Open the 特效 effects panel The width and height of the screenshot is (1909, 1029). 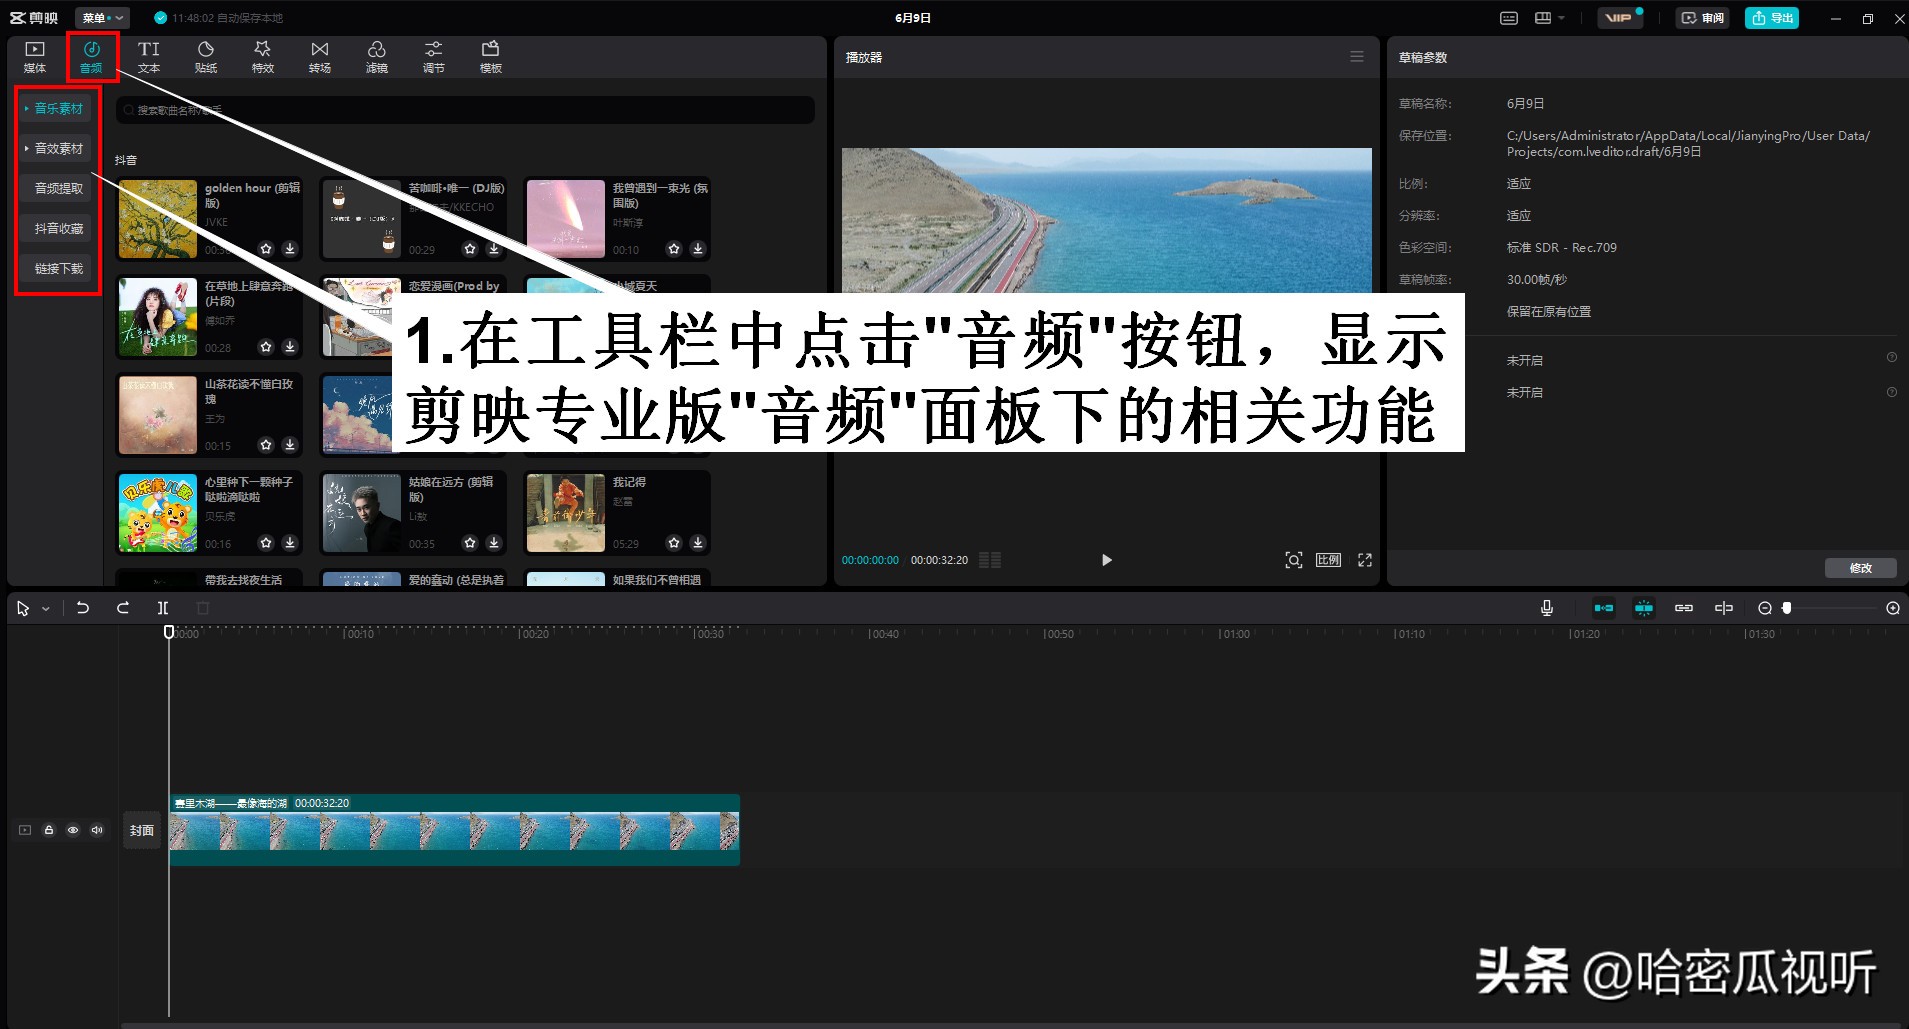tap(262, 55)
